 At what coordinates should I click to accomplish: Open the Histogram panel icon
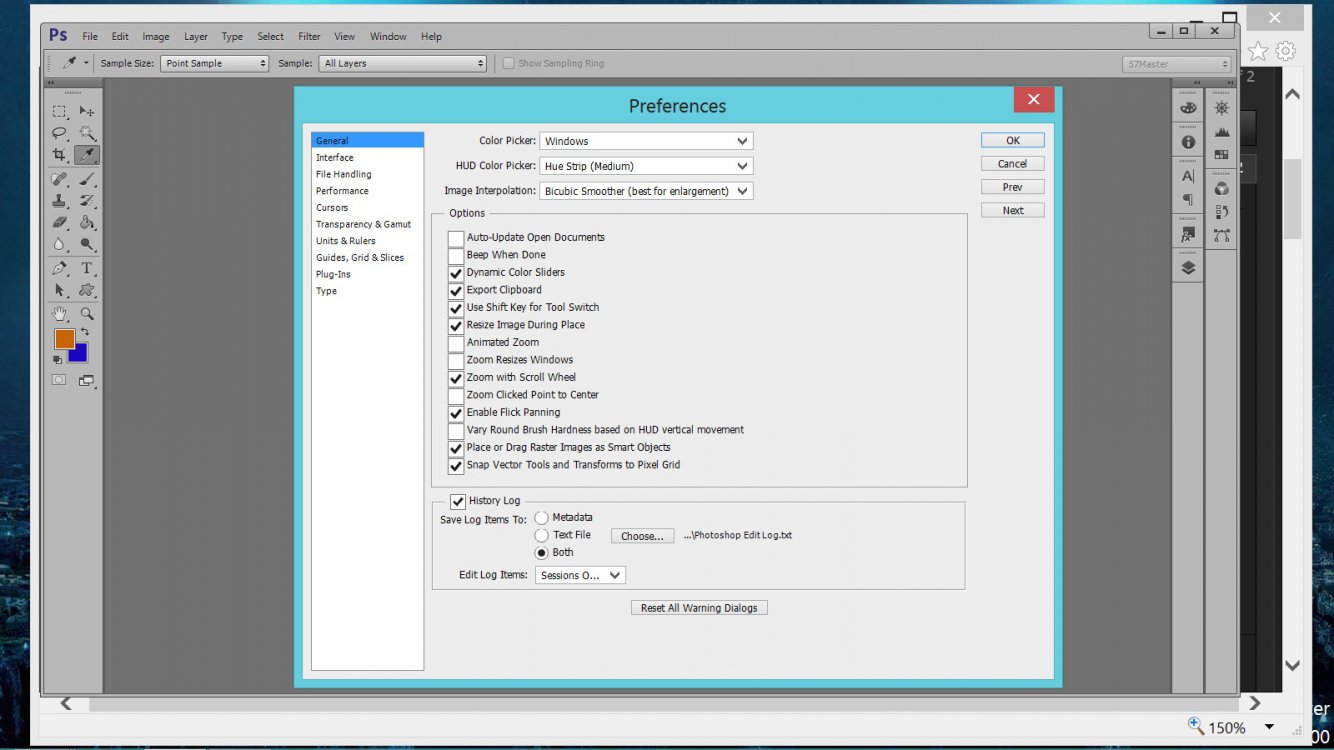pyautogui.click(x=1221, y=132)
